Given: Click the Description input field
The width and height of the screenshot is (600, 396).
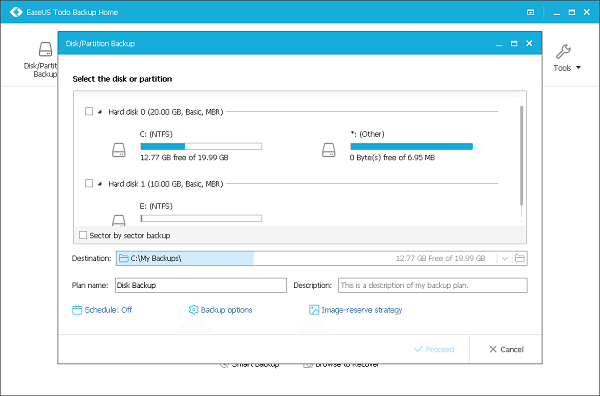Looking at the screenshot, I should [433, 285].
